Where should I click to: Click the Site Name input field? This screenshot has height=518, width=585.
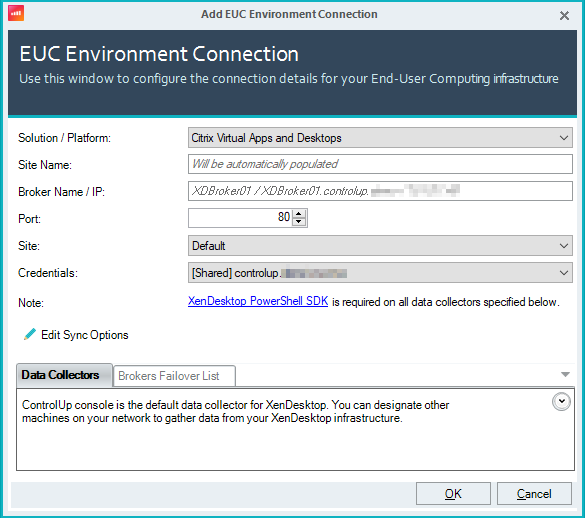(x=380, y=164)
